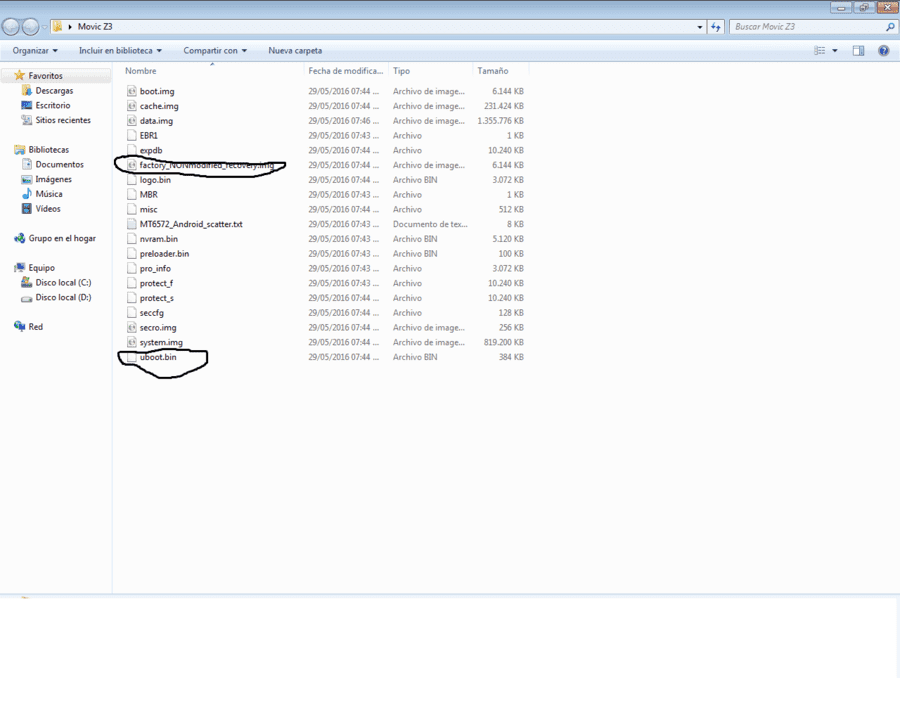Click the Forward navigation arrow
Viewport: 900px width, 720px height.
30,26
